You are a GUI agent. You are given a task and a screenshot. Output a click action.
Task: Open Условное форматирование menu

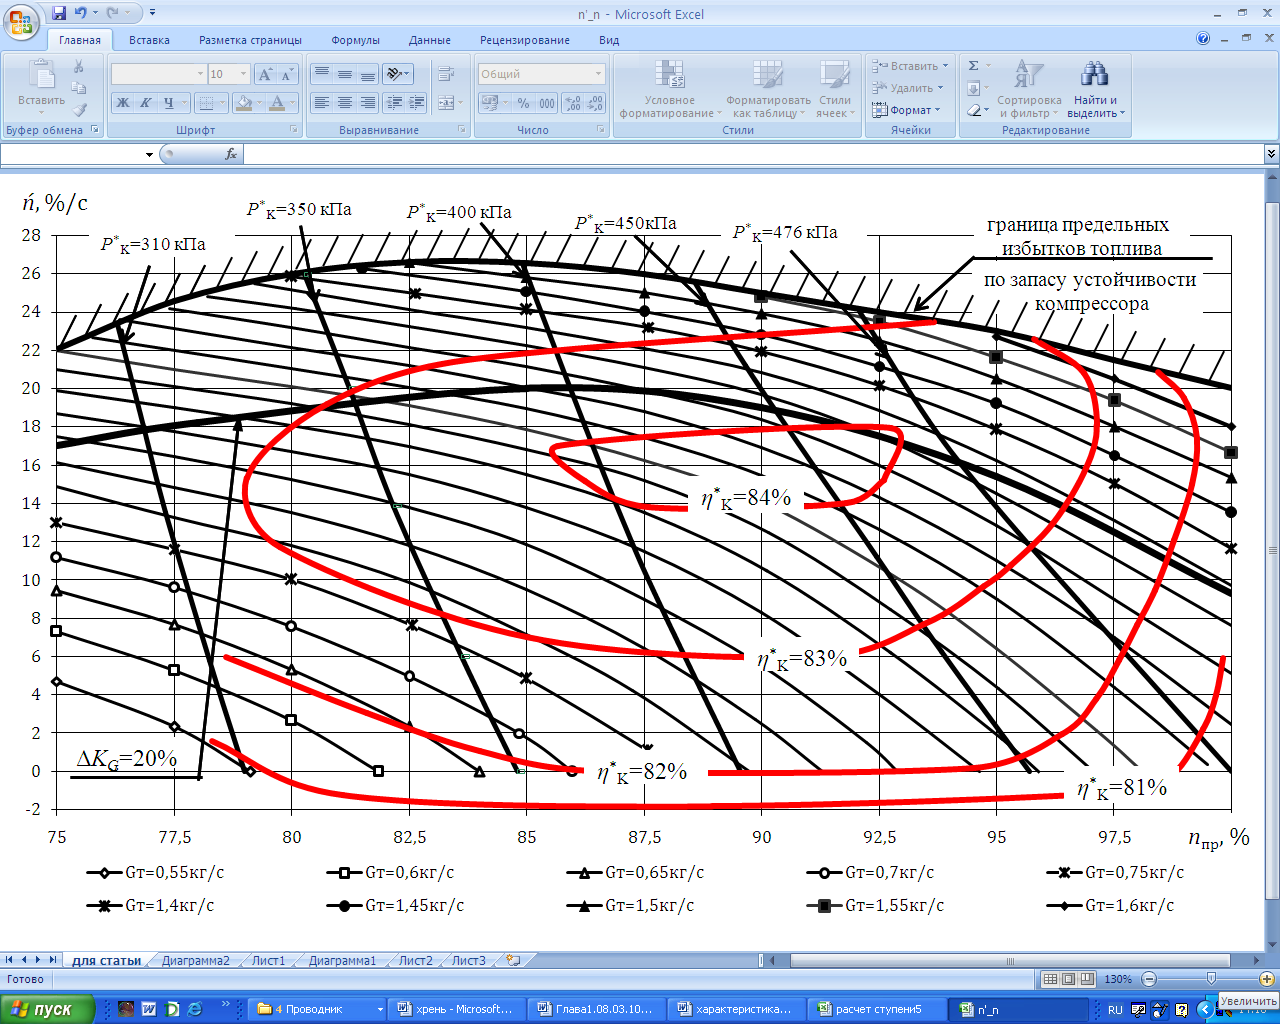pyautogui.click(x=669, y=89)
